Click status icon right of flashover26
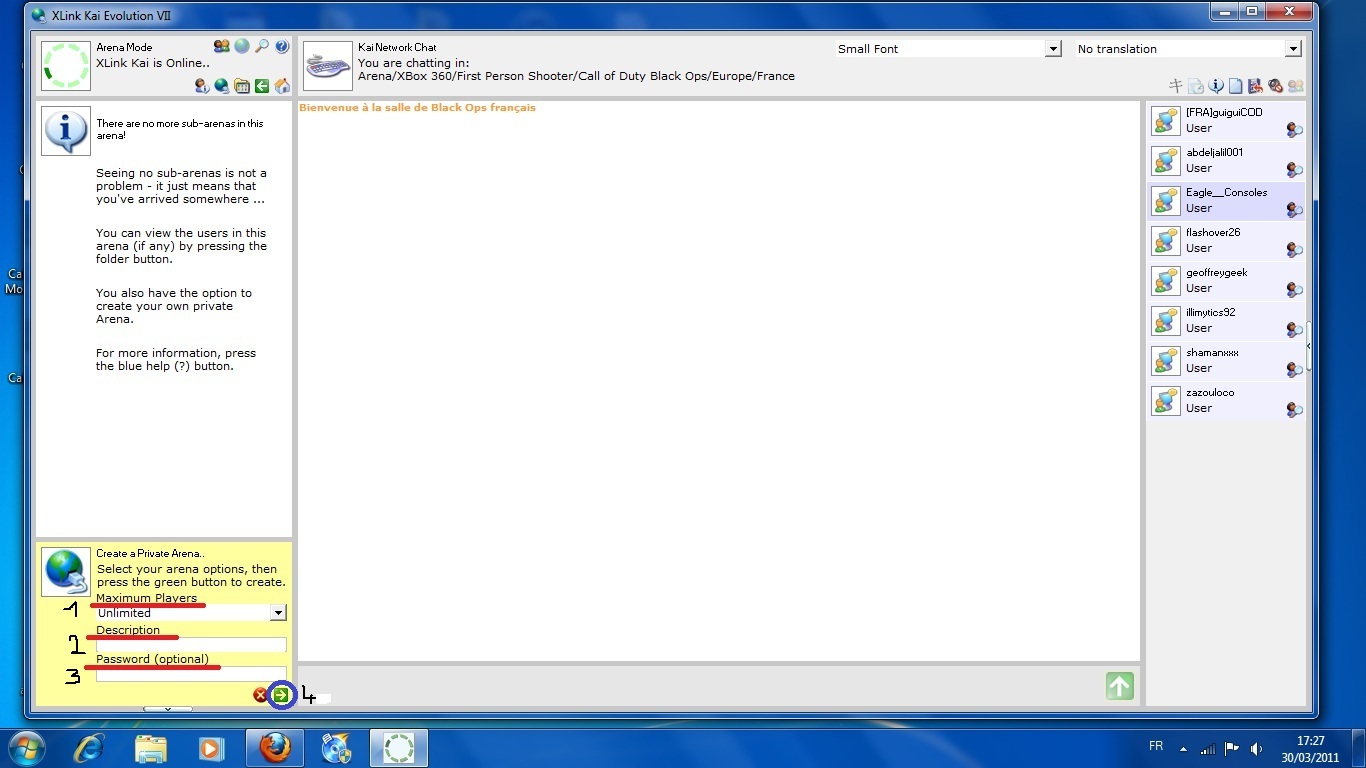 (1294, 250)
